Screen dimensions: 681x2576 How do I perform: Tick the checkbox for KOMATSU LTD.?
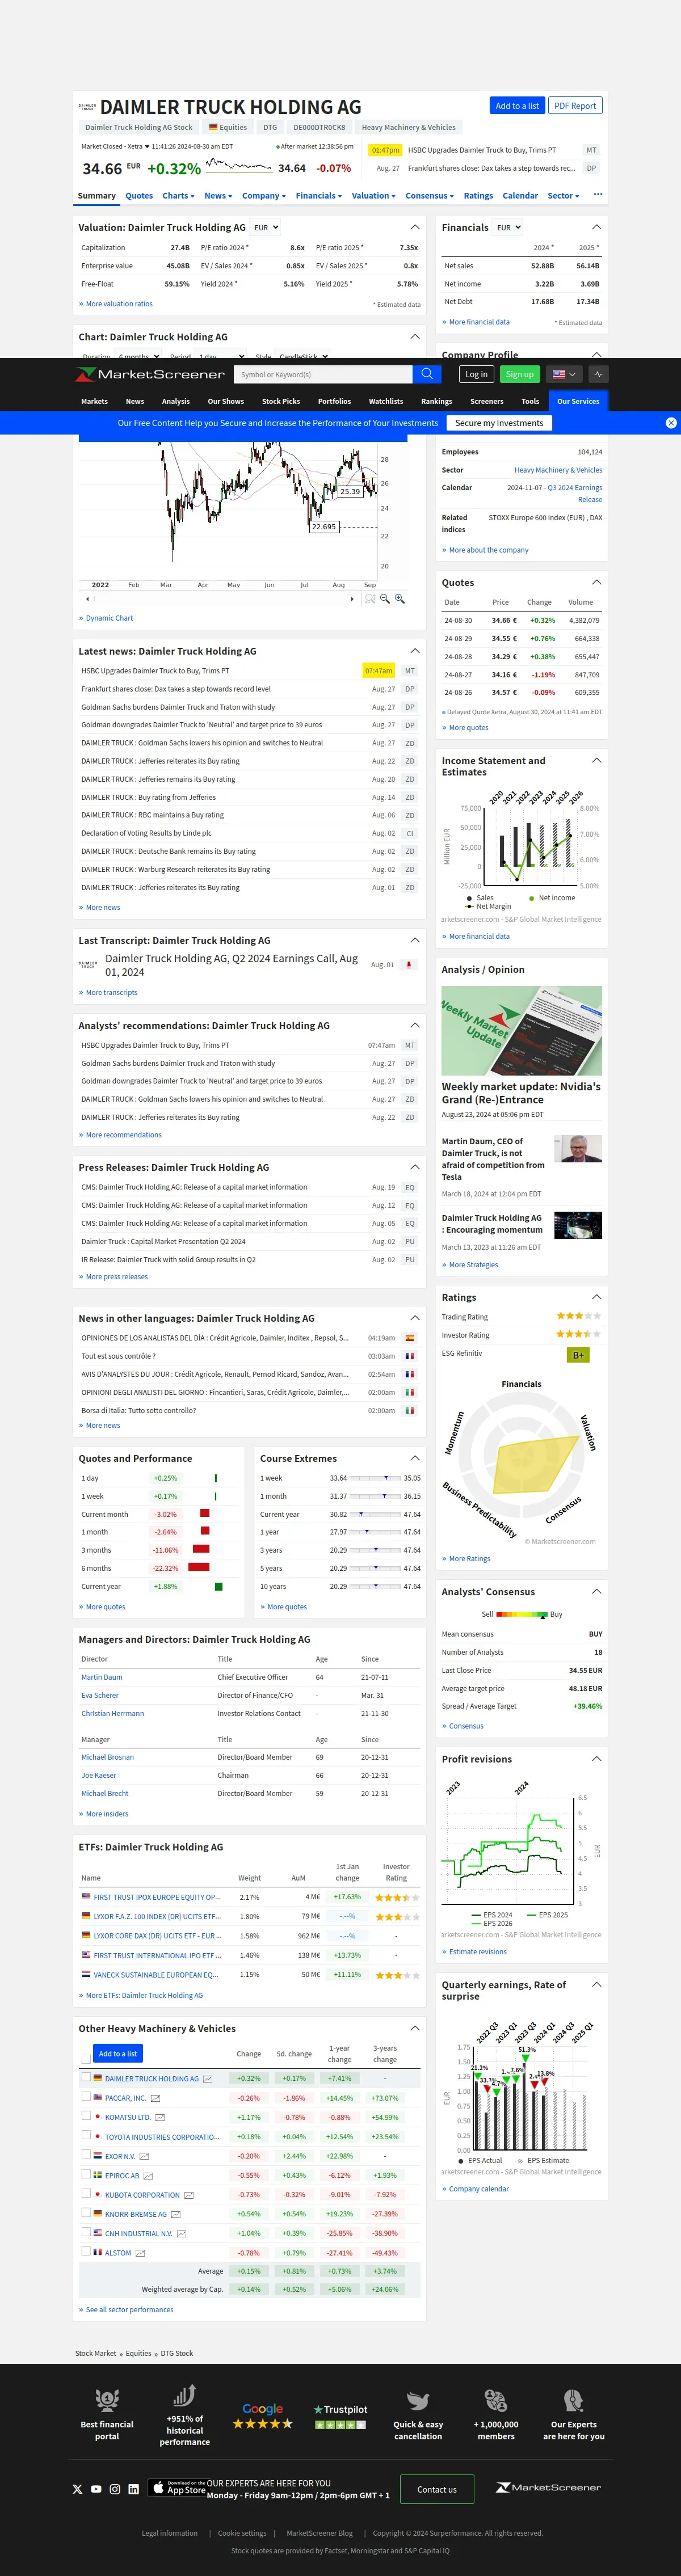[86, 2115]
